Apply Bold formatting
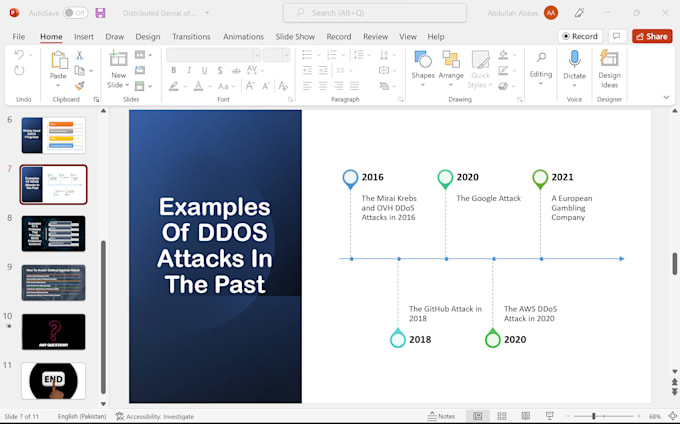 173,70
